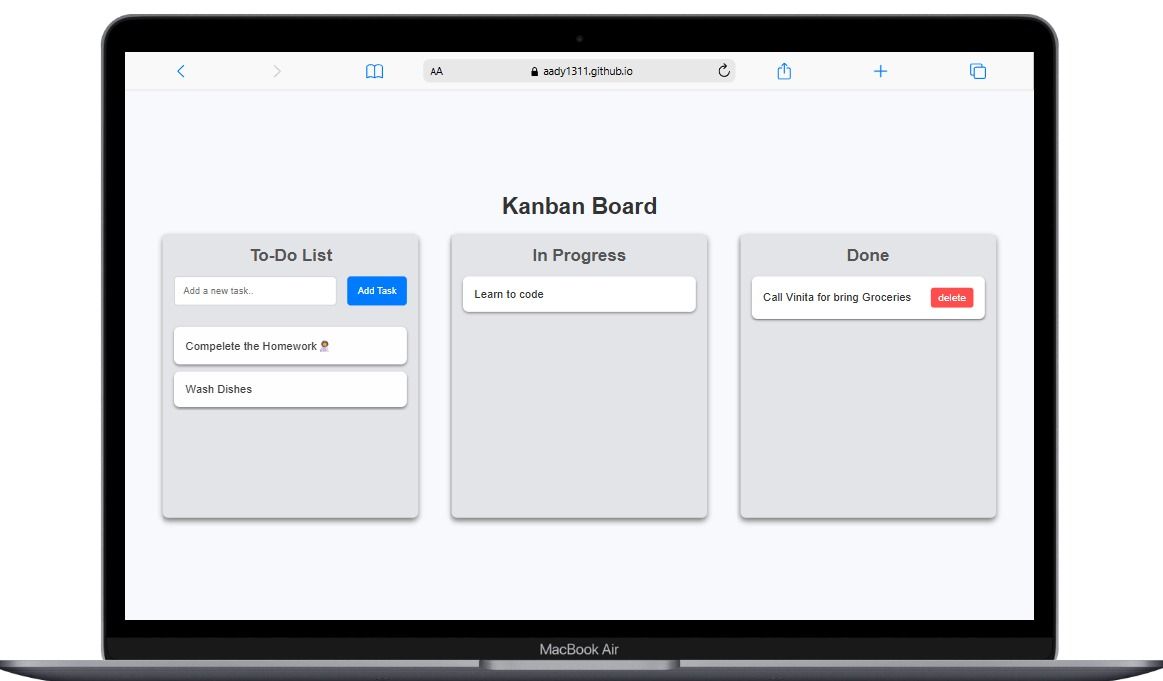Click the back navigation arrow
The width and height of the screenshot is (1163, 681).
coord(181,71)
